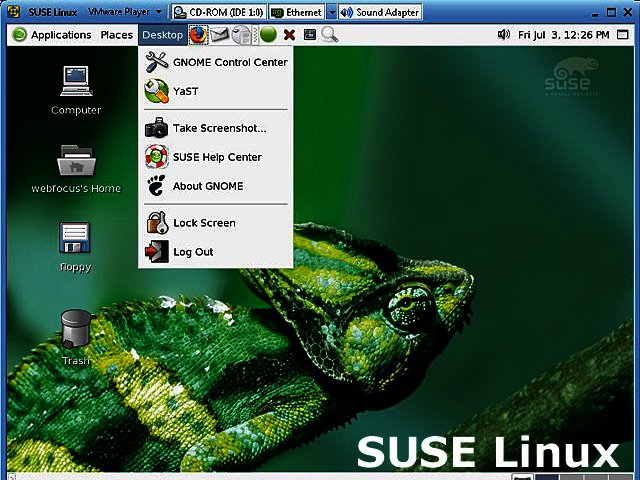Click the red X panel icon
The width and height of the screenshot is (640, 480).
pyautogui.click(x=289, y=34)
